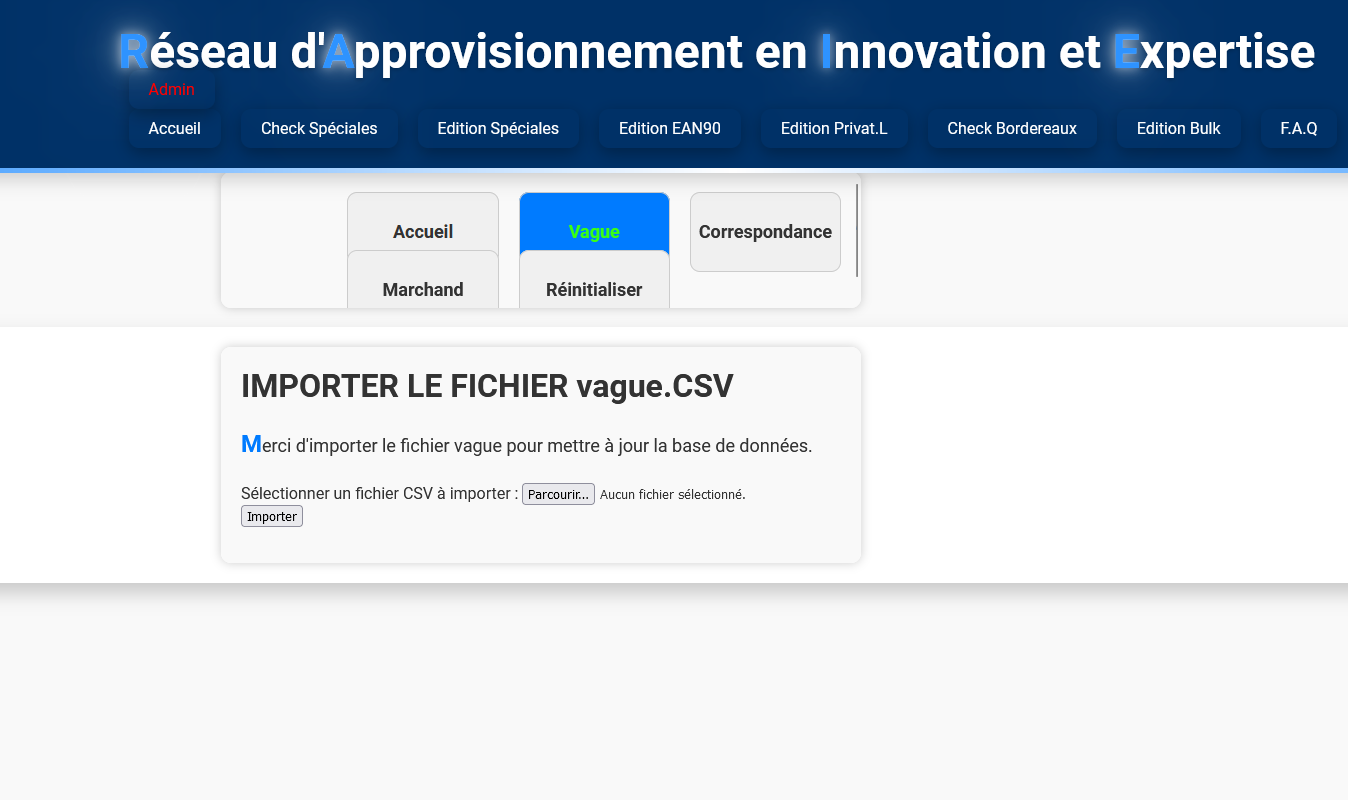Open Accueil in the dark blue navigation bar

pos(174,128)
